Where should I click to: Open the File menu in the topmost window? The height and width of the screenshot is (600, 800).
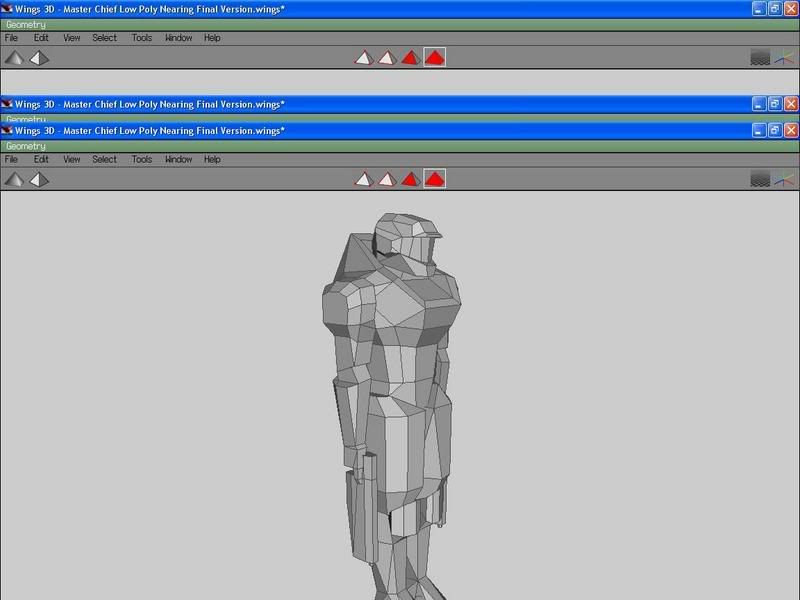11,38
